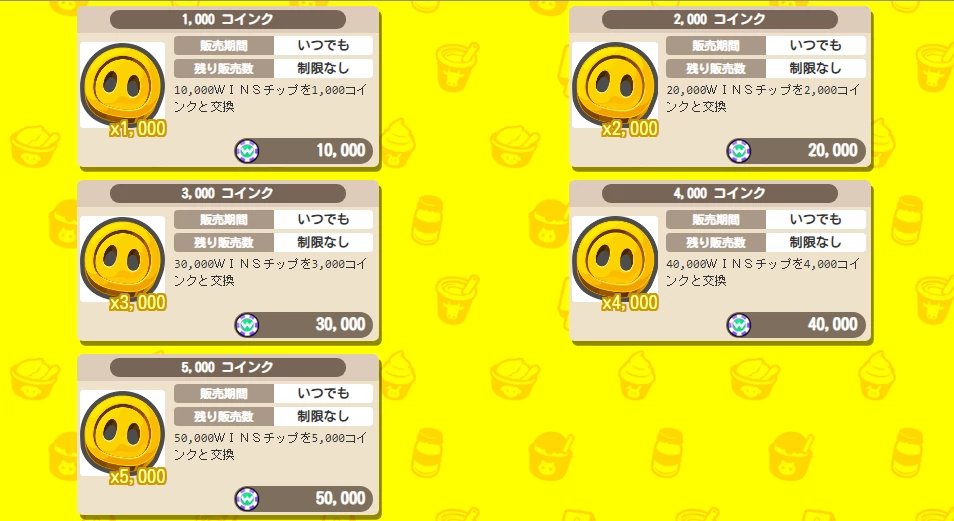Click the WINS chip icon beside 10,000
This screenshot has width=954, height=521.
click(246, 151)
